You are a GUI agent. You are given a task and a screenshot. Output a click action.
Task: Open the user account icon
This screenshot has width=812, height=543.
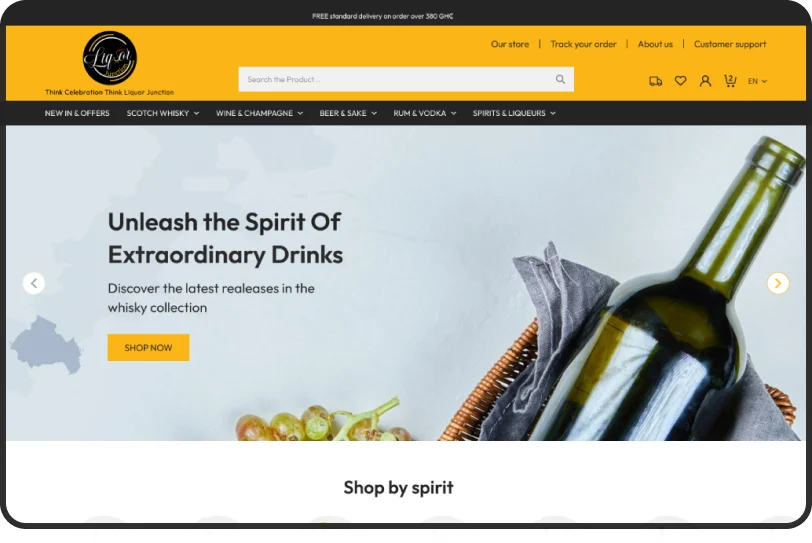[705, 81]
